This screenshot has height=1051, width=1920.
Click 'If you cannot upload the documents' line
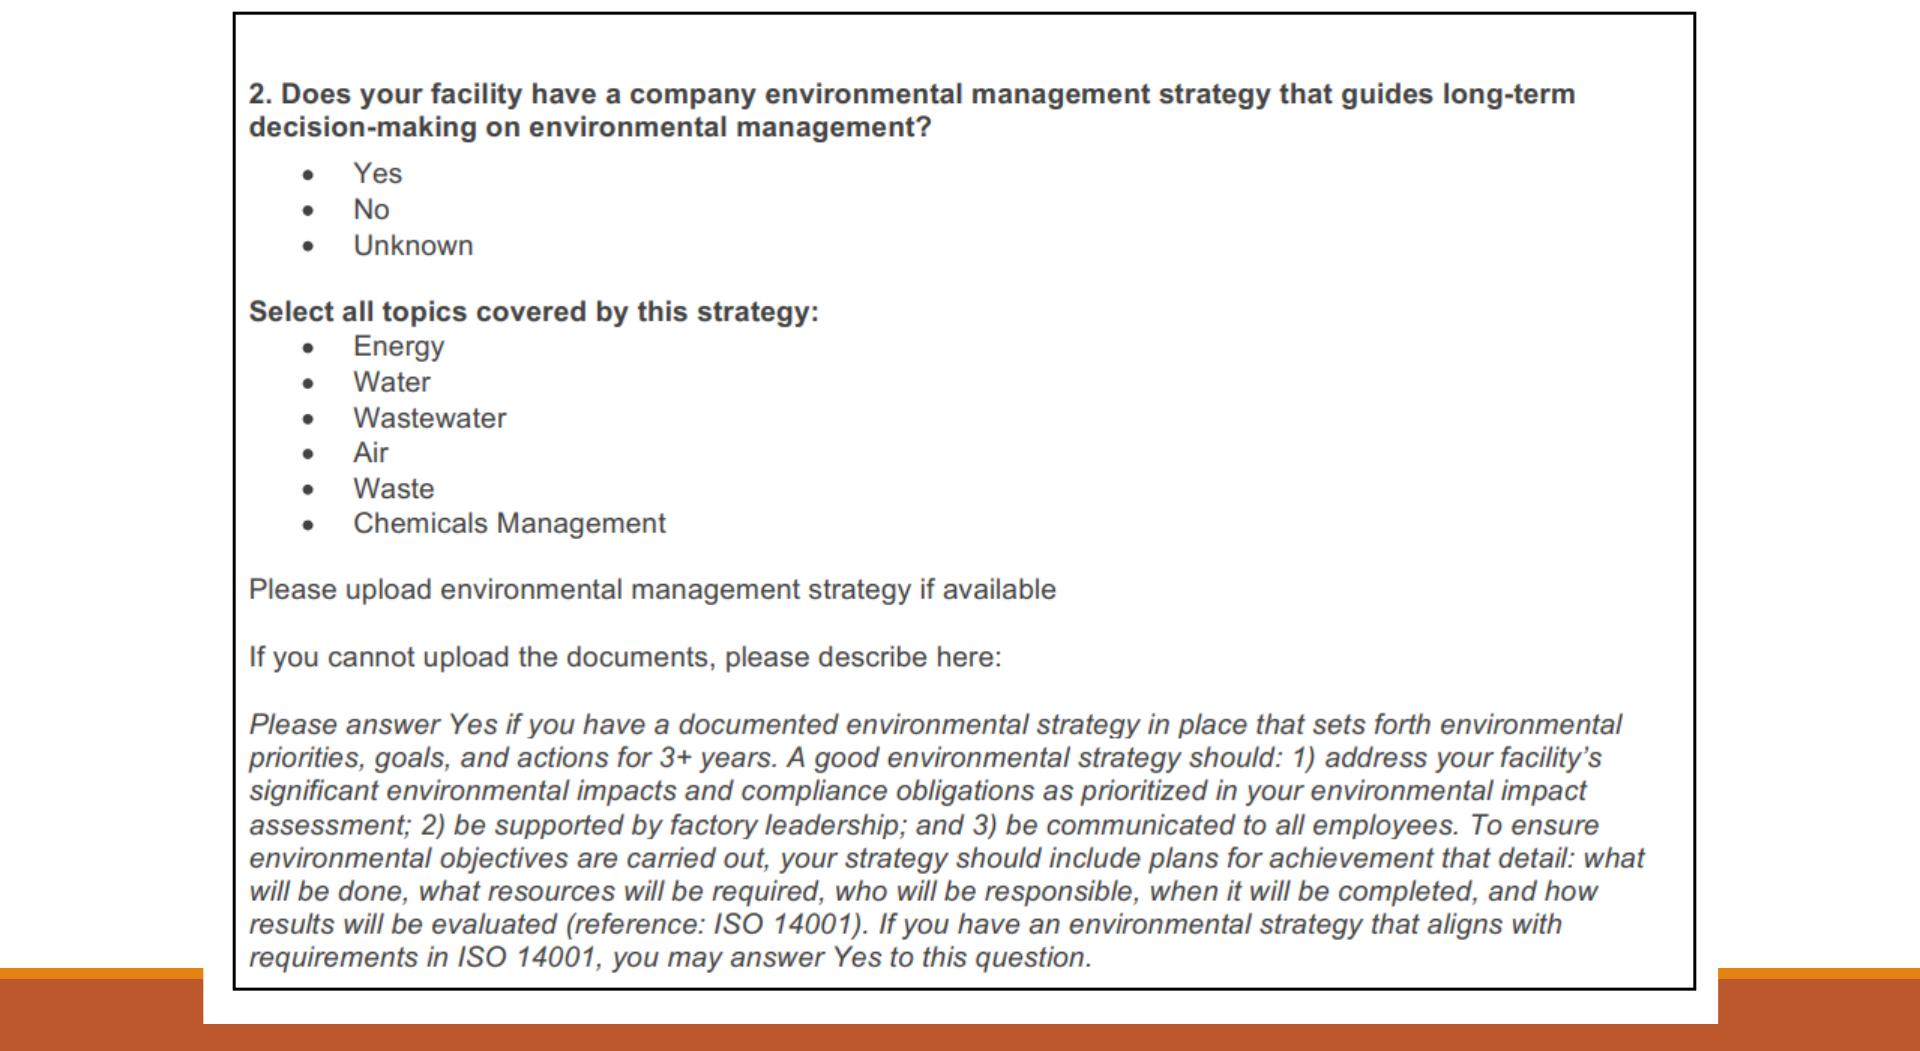click(625, 657)
